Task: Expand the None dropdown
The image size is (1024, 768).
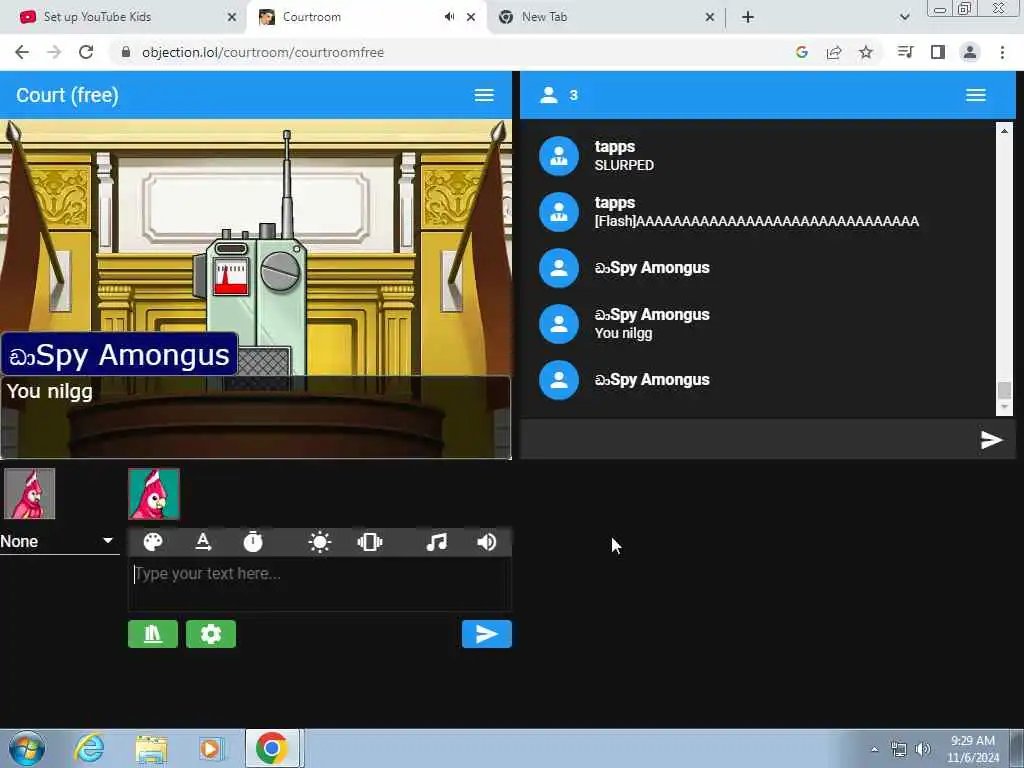Action: pyautogui.click(x=59, y=541)
